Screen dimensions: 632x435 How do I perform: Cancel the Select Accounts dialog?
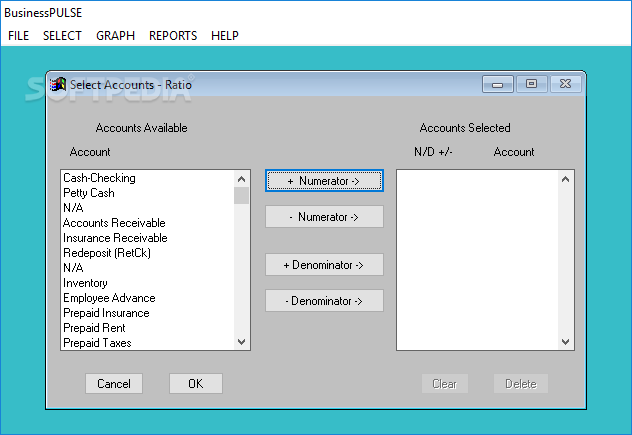pos(114,383)
